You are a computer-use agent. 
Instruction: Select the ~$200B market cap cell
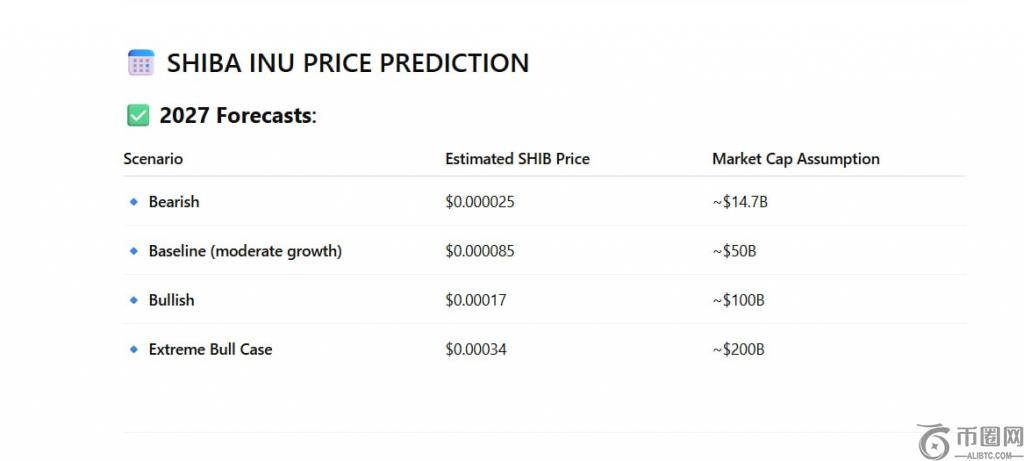(x=738, y=350)
